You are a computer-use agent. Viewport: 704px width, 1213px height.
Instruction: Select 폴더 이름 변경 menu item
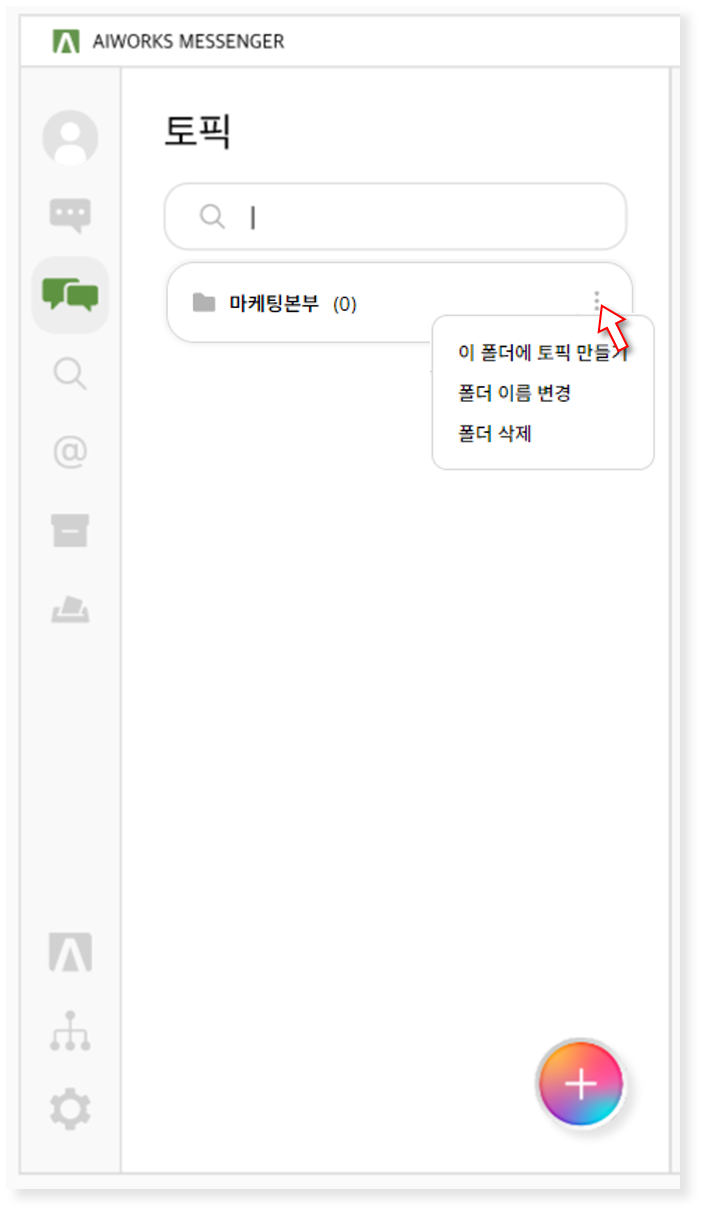pos(514,393)
